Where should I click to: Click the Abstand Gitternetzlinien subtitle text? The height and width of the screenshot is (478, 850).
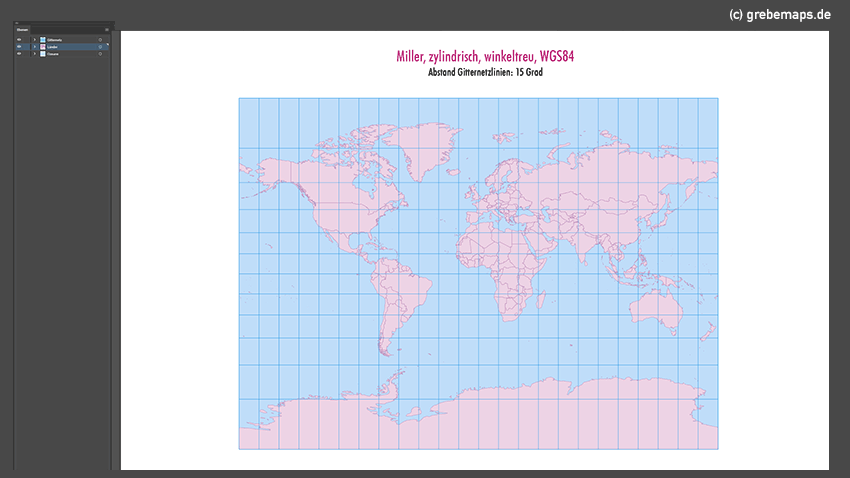478,73
